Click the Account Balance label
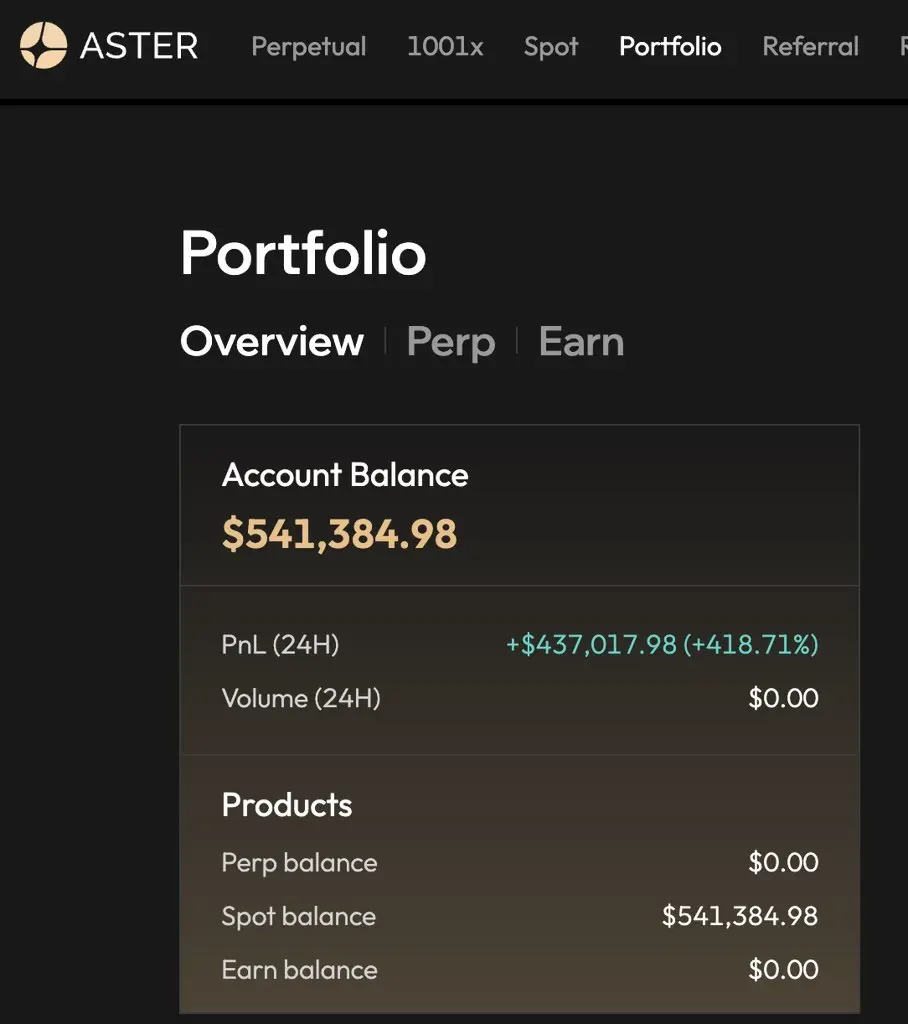Image resolution: width=908 pixels, height=1024 pixels. coord(345,475)
